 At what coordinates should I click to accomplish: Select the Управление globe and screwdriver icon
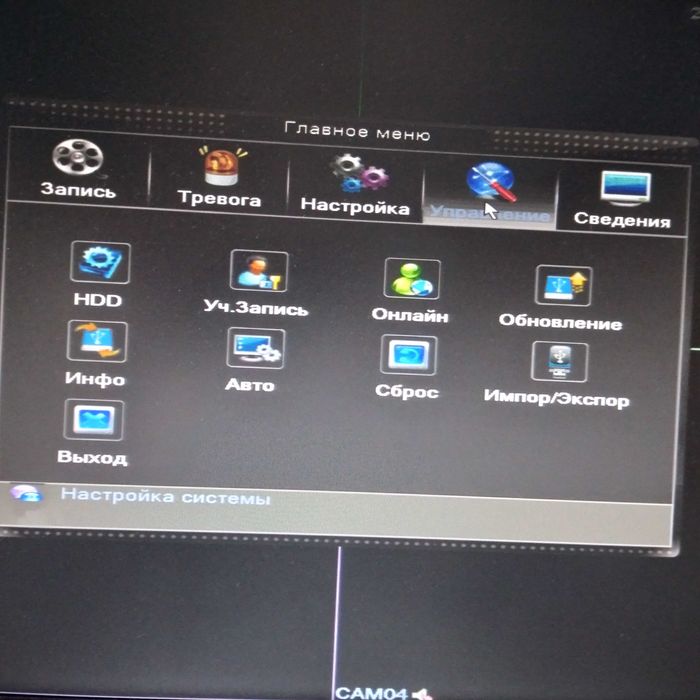(491, 182)
